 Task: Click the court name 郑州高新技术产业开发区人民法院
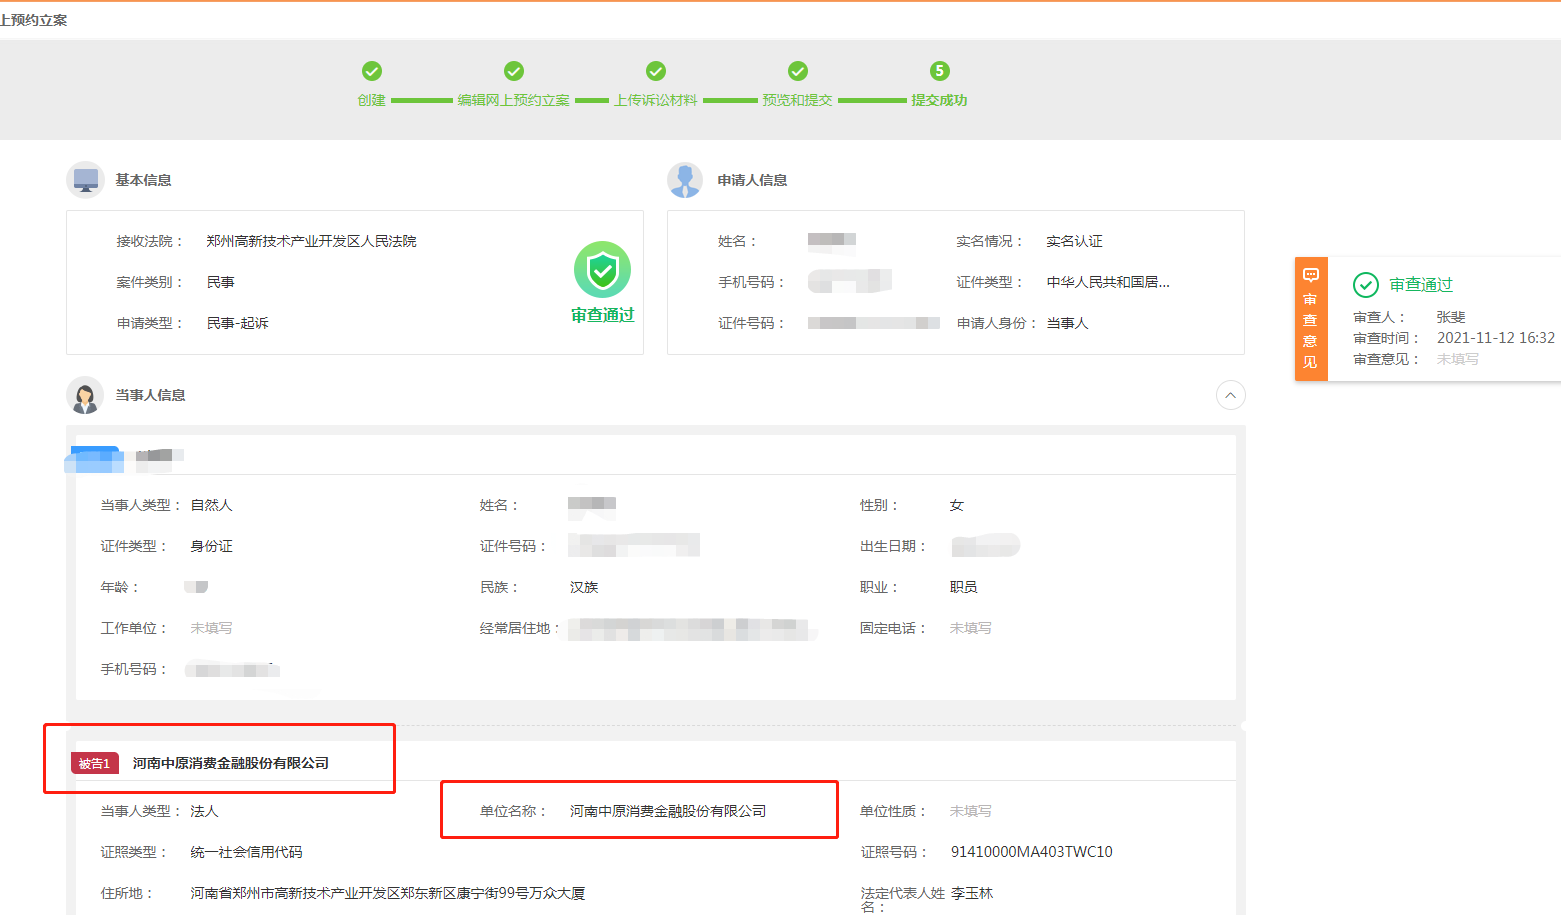click(x=312, y=241)
